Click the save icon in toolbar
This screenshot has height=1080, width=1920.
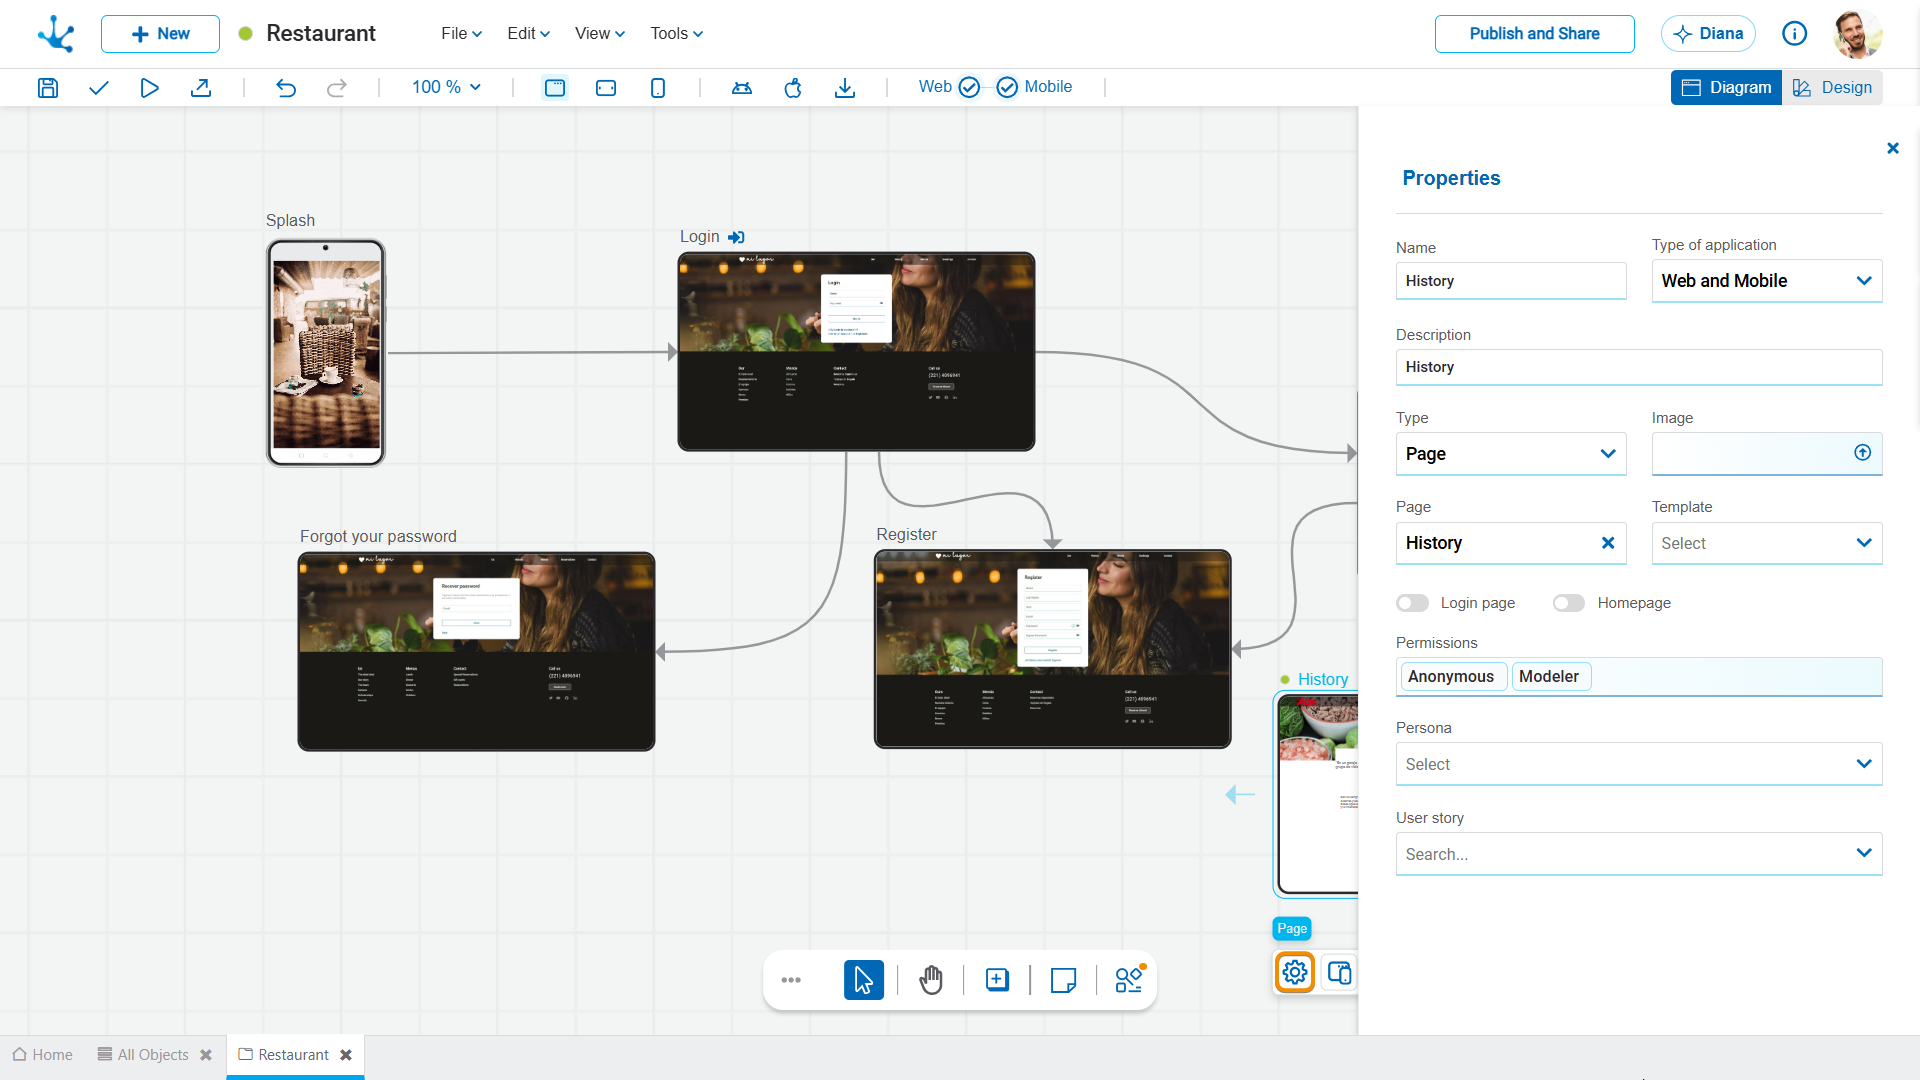(x=48, y=88)
